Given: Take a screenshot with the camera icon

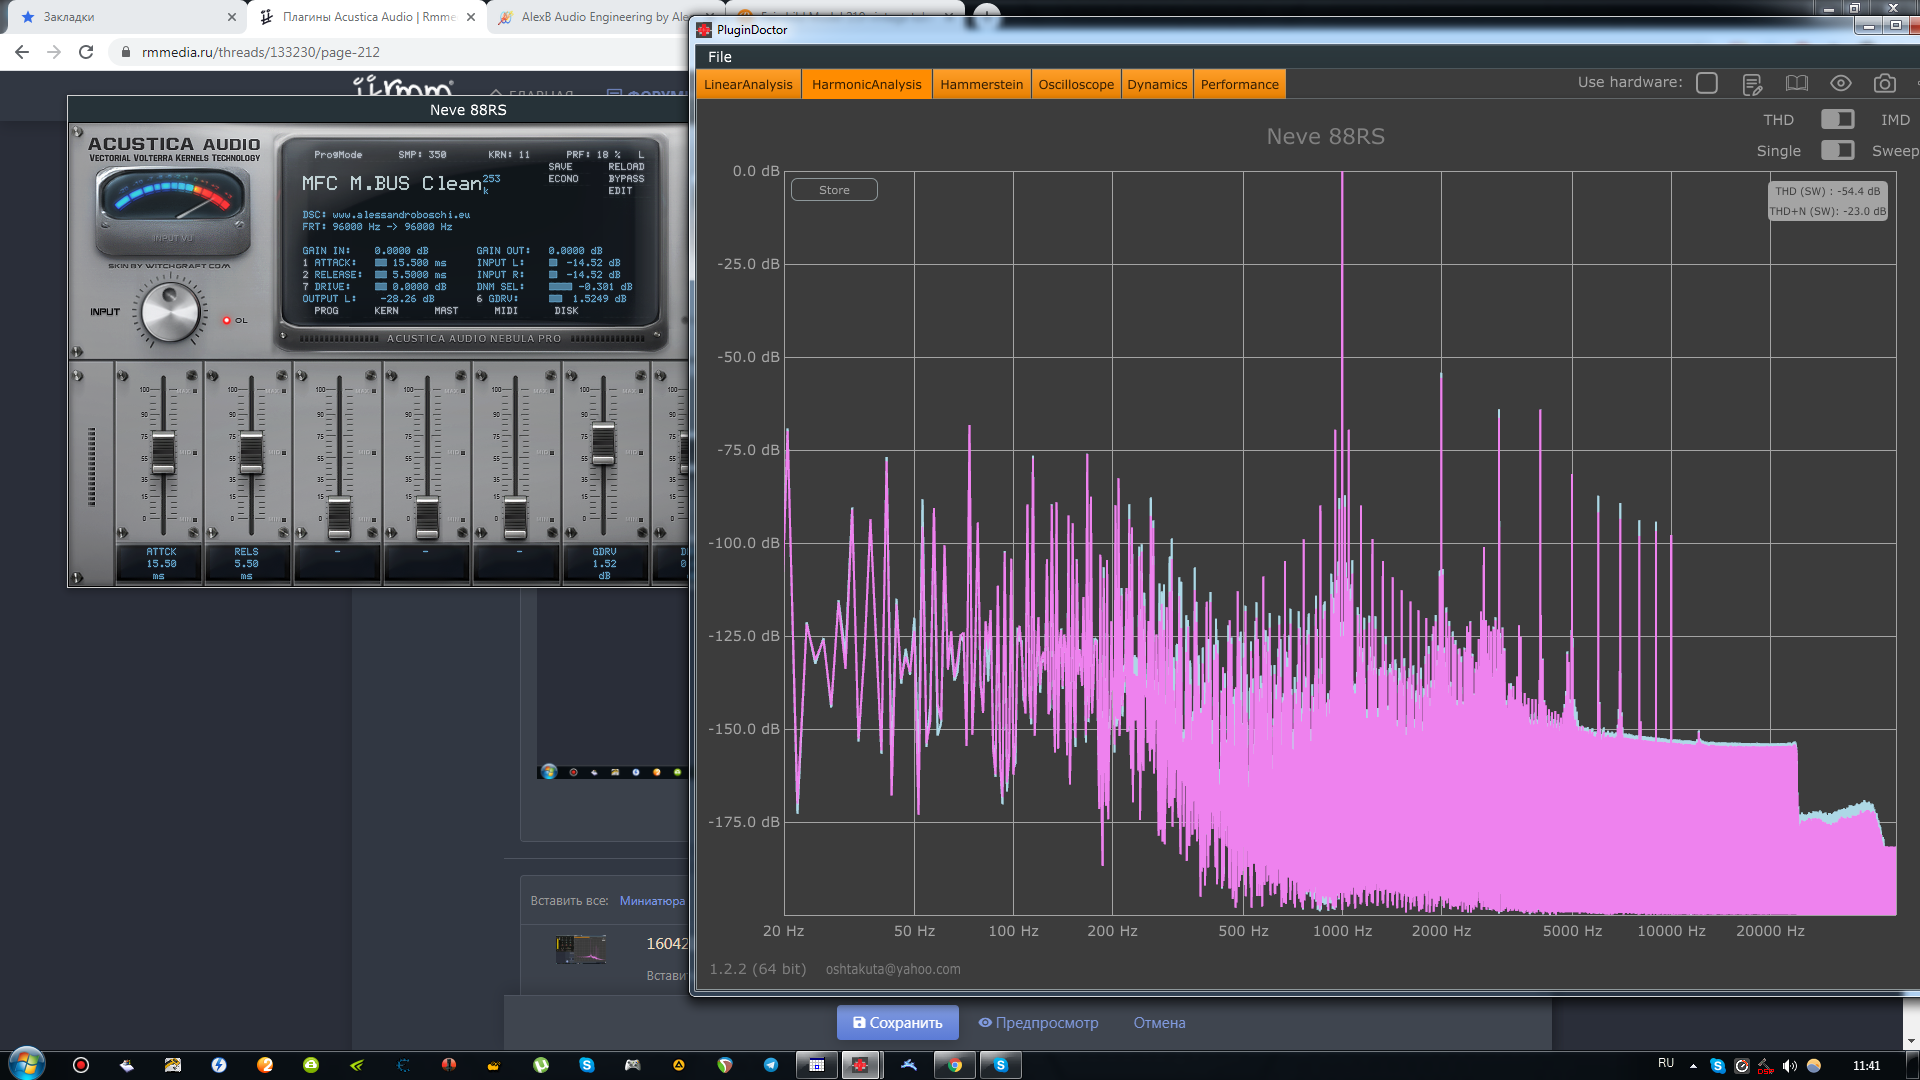Looking at the screenshot, I should [1885, 84].
